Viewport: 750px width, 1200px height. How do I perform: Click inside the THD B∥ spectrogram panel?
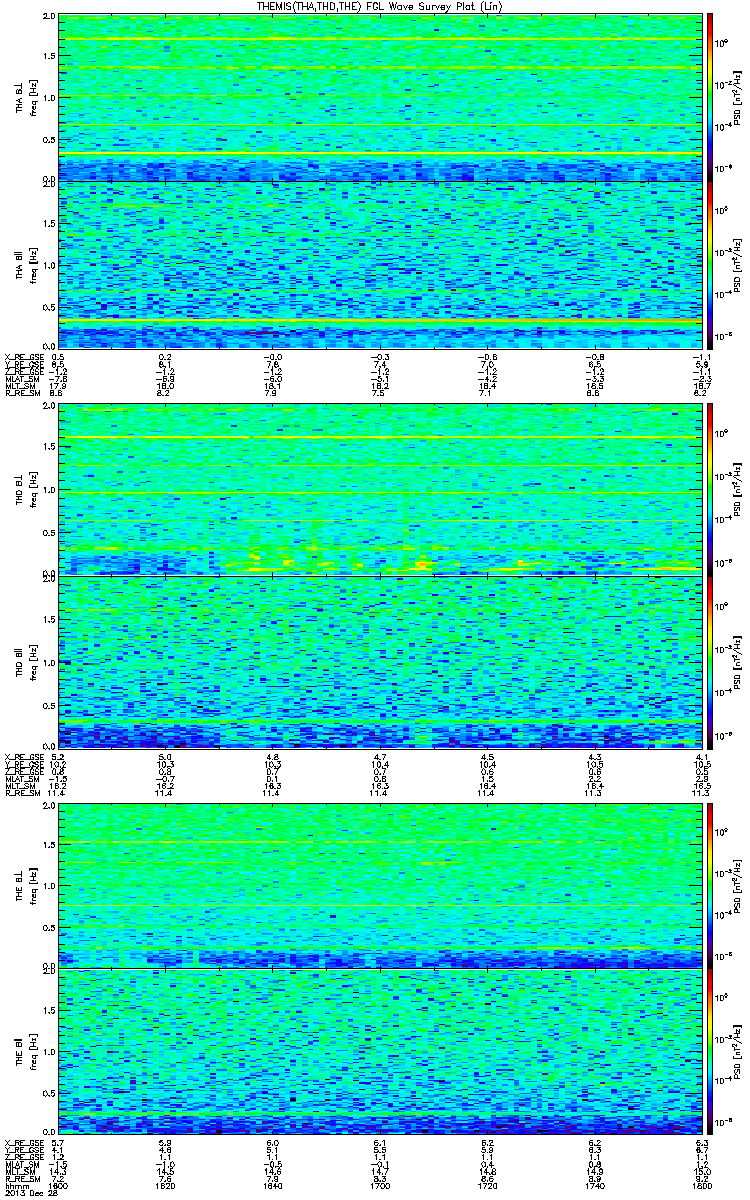(379, 660)
